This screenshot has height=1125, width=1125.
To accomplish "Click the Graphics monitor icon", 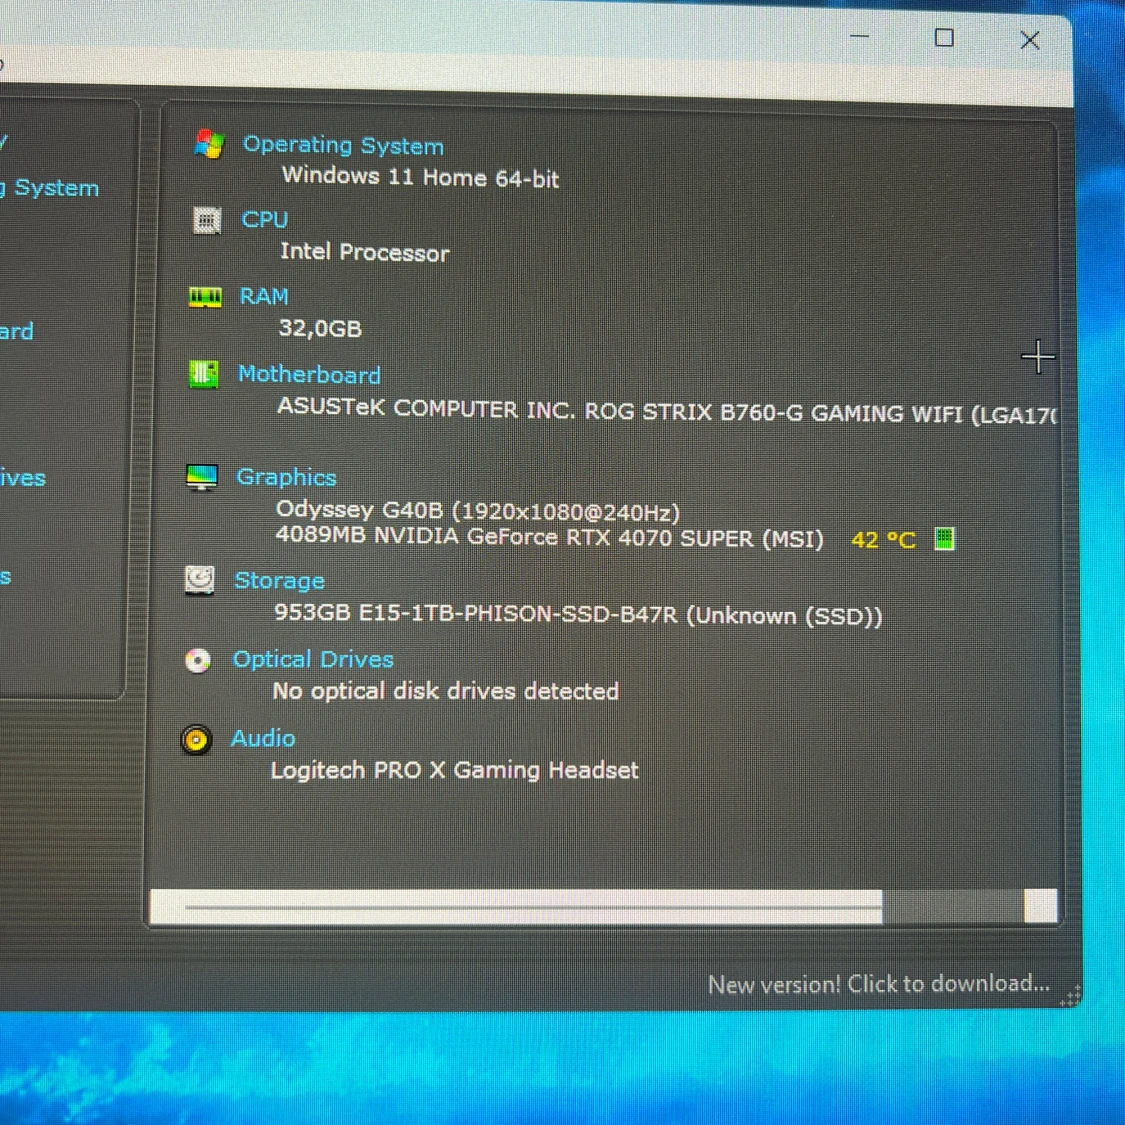I will [202, 477].
